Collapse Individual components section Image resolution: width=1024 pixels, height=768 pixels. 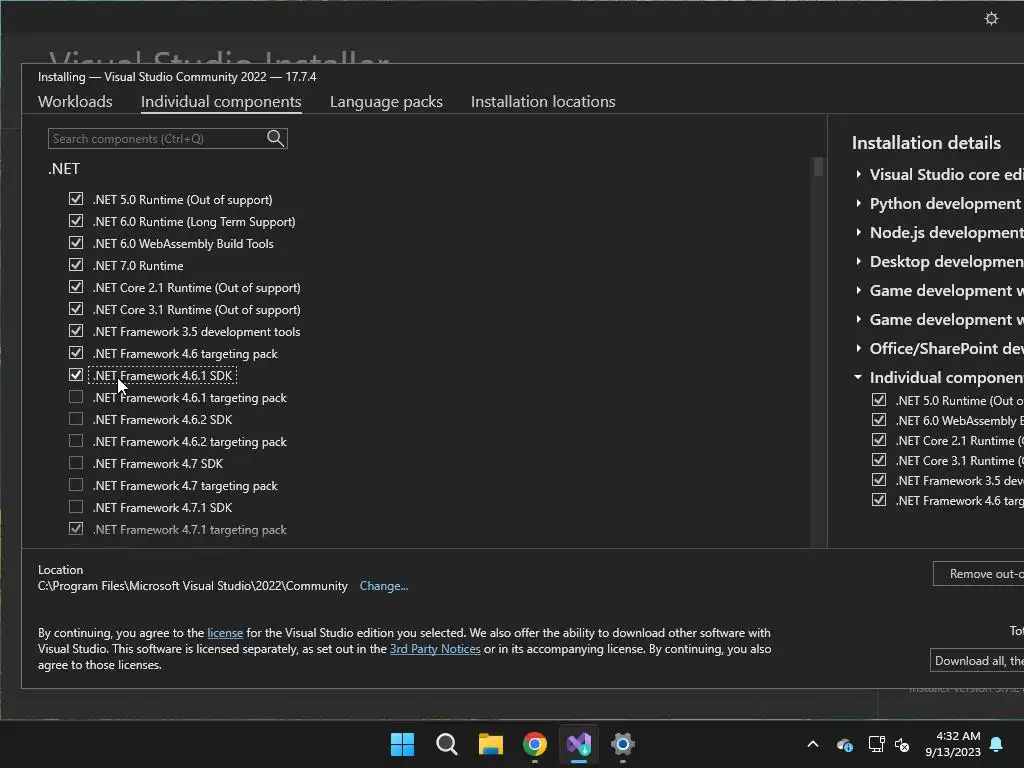(858, 377)
